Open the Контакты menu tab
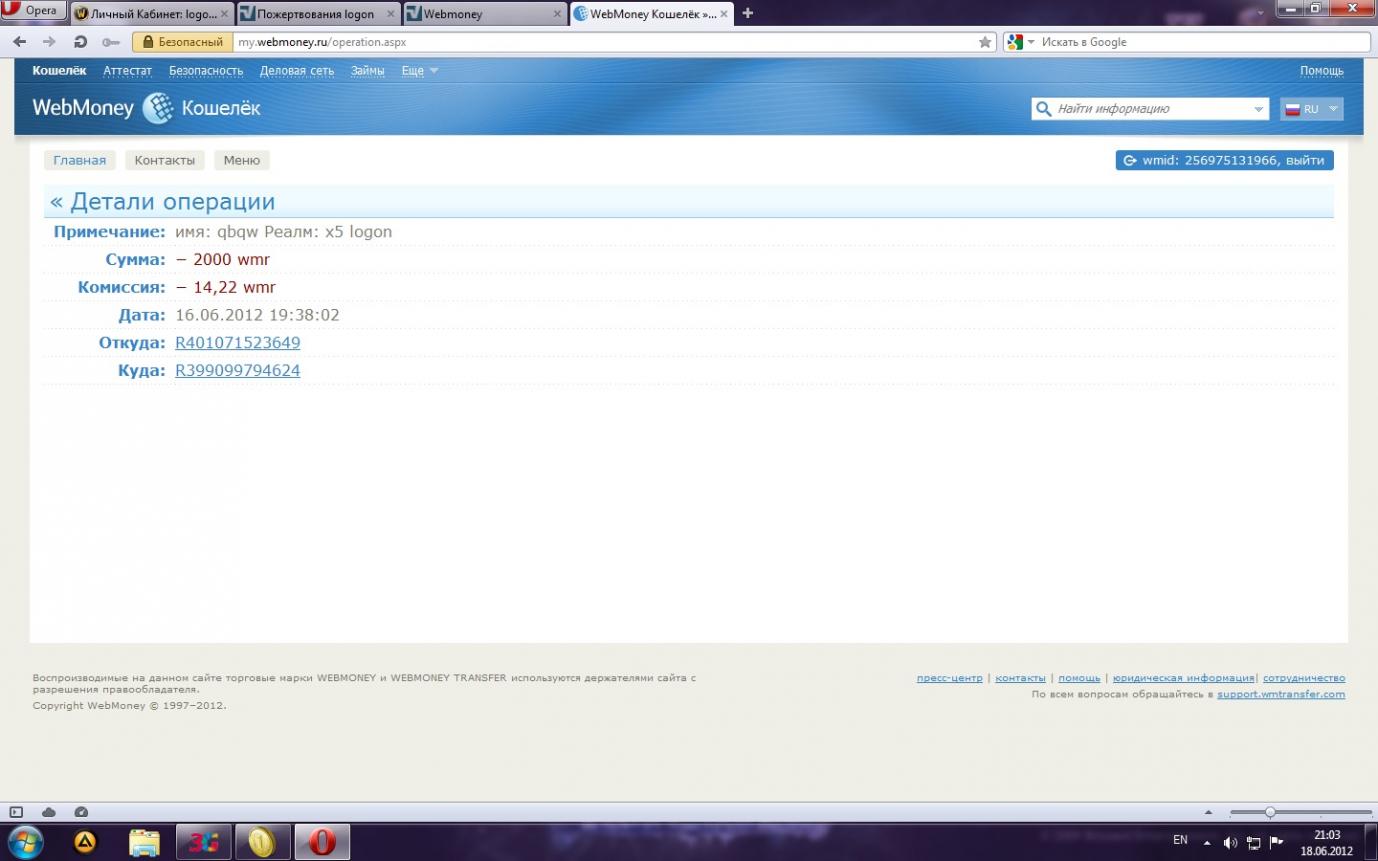1378x861 pixels. tap(164, 160)
